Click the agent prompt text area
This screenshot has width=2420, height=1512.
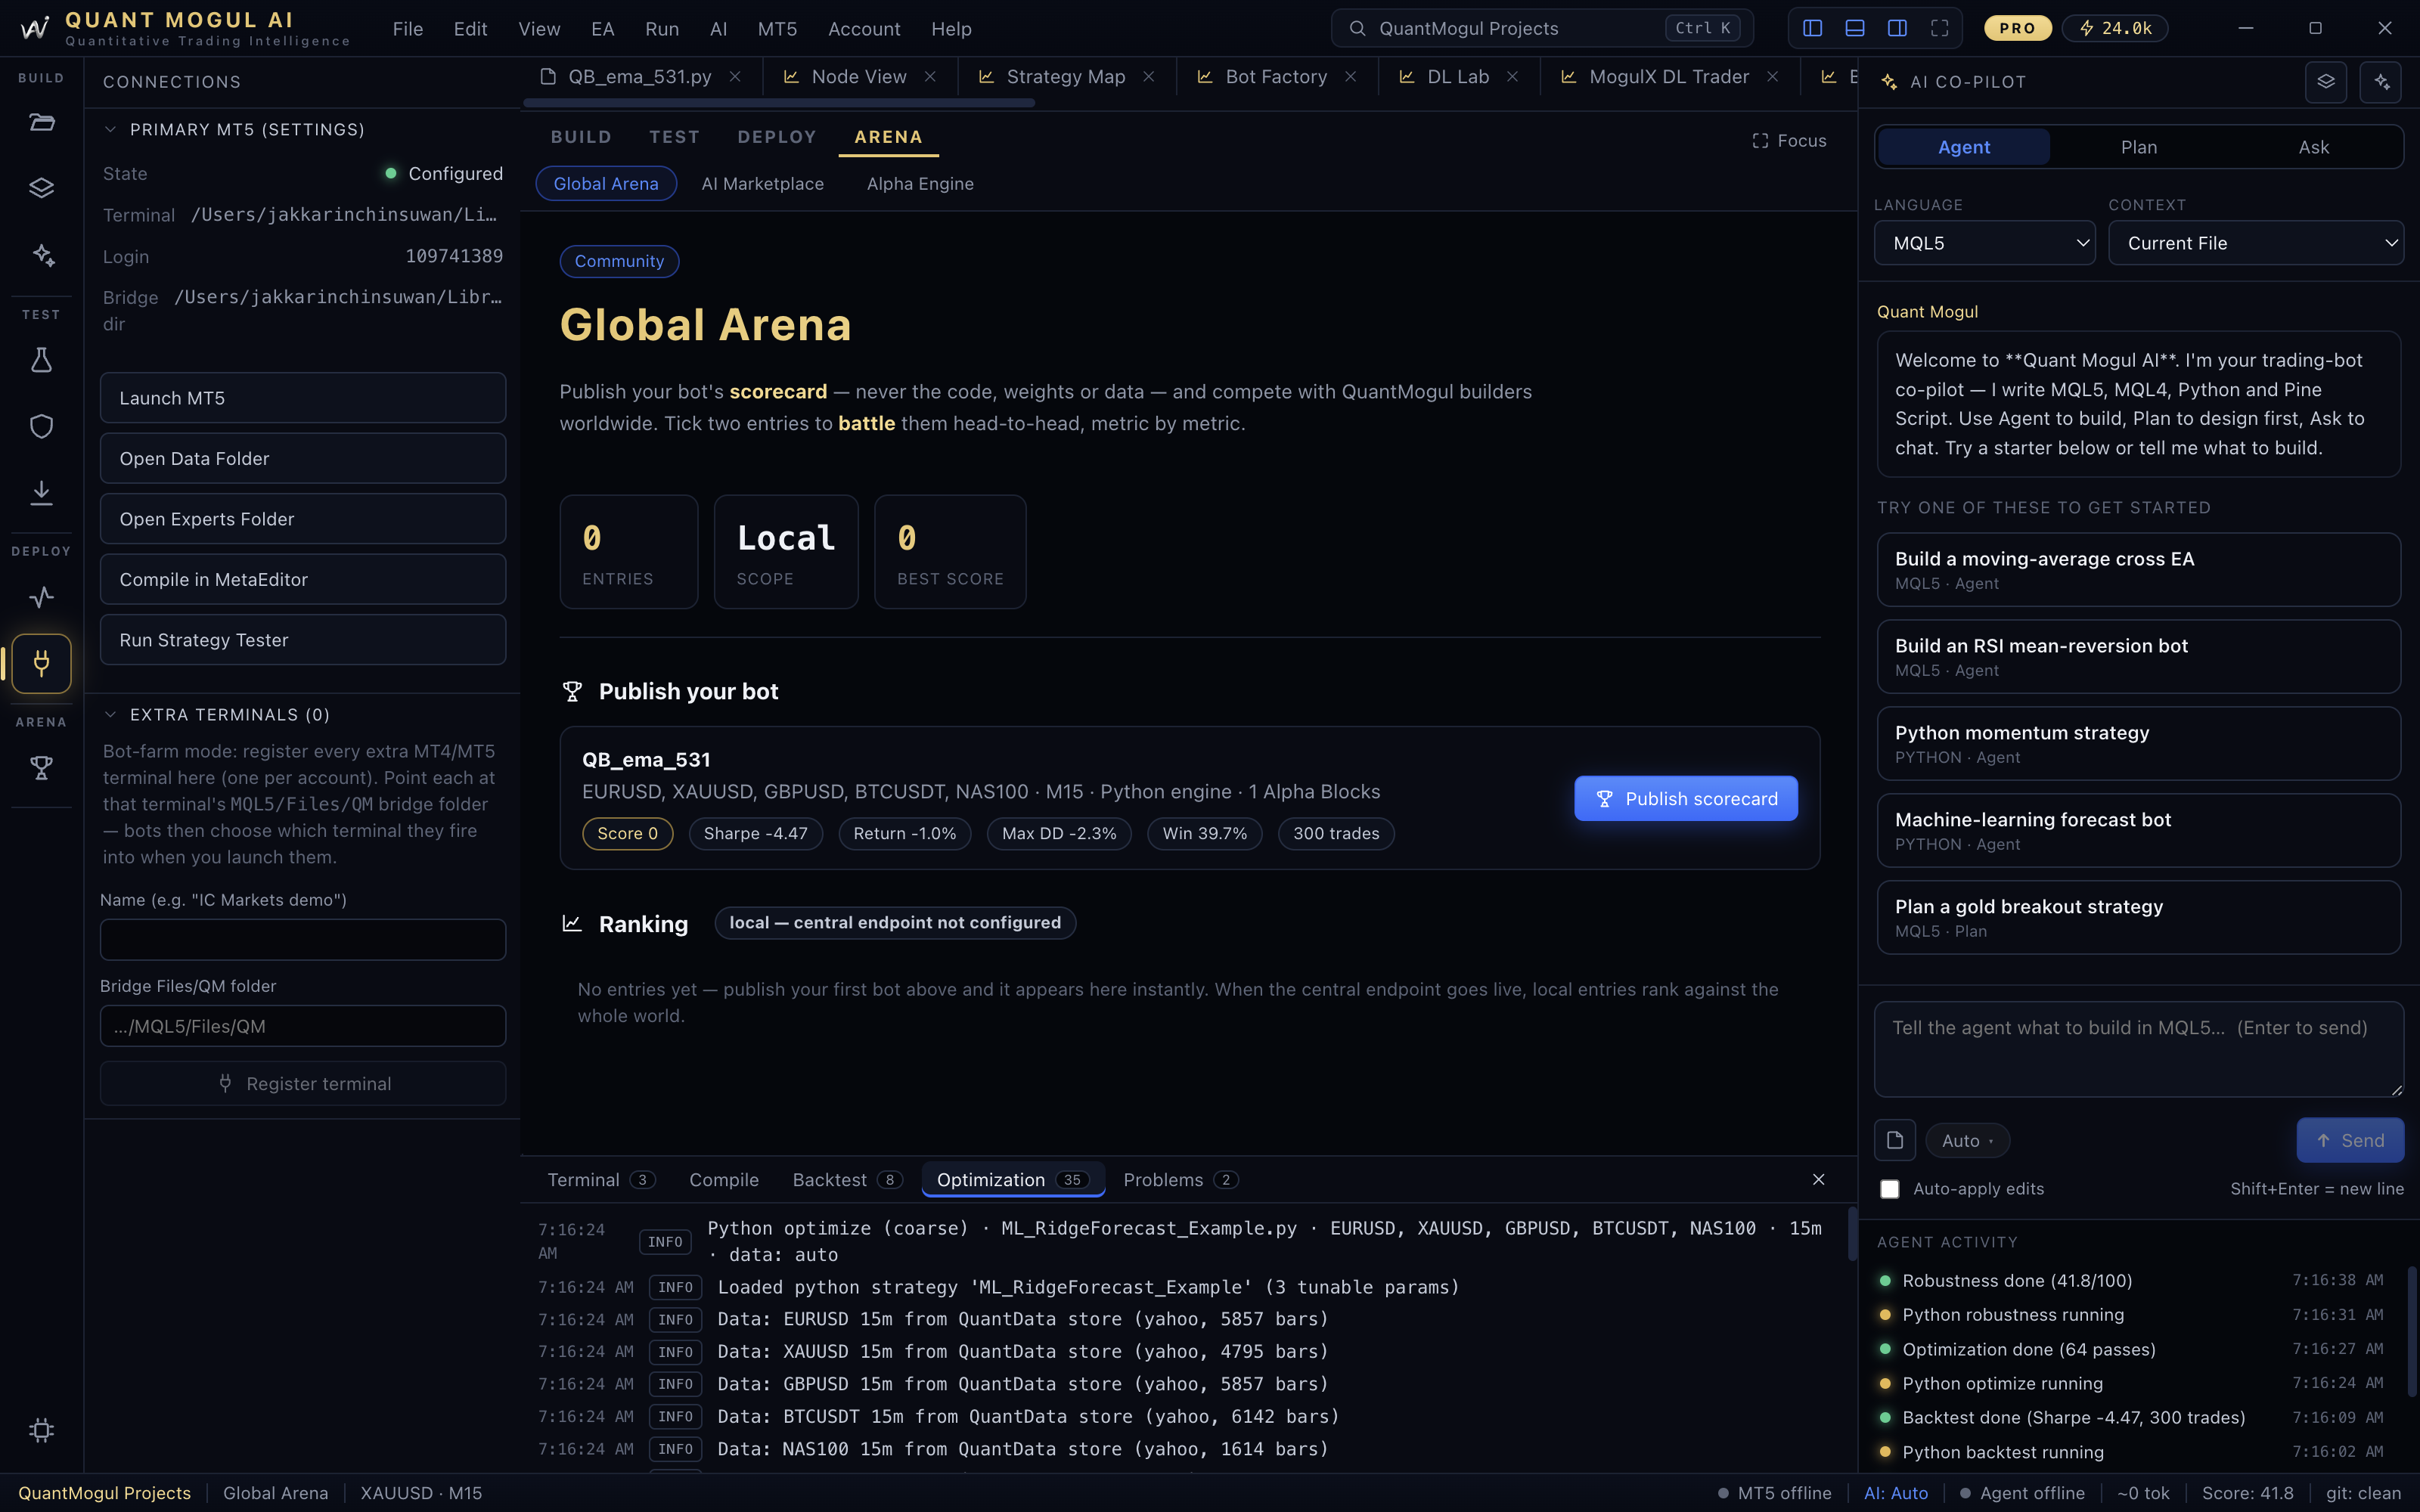(2138, 1049)
